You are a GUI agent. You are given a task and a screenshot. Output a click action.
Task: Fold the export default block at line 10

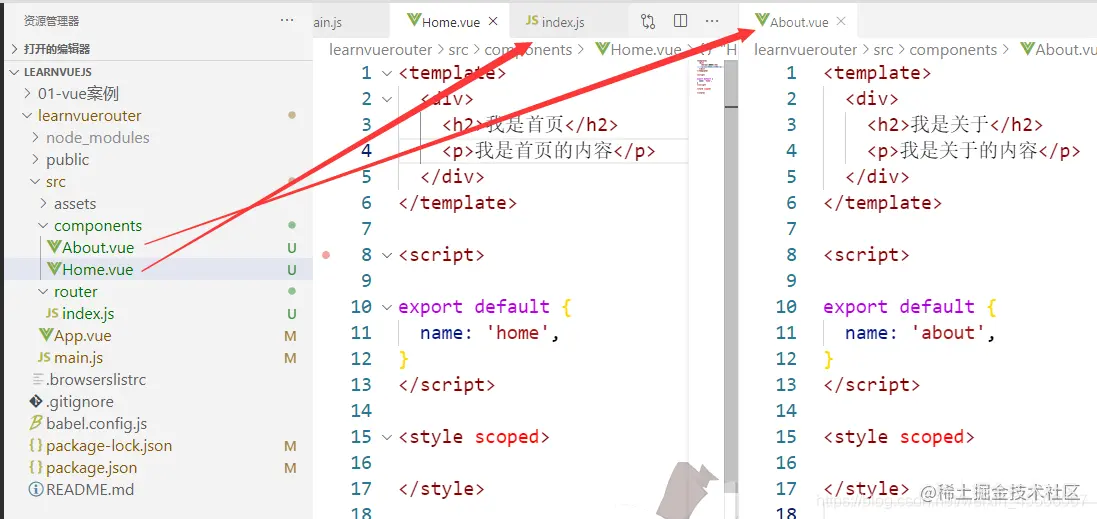pyautogui.click(x=387, y=307)
